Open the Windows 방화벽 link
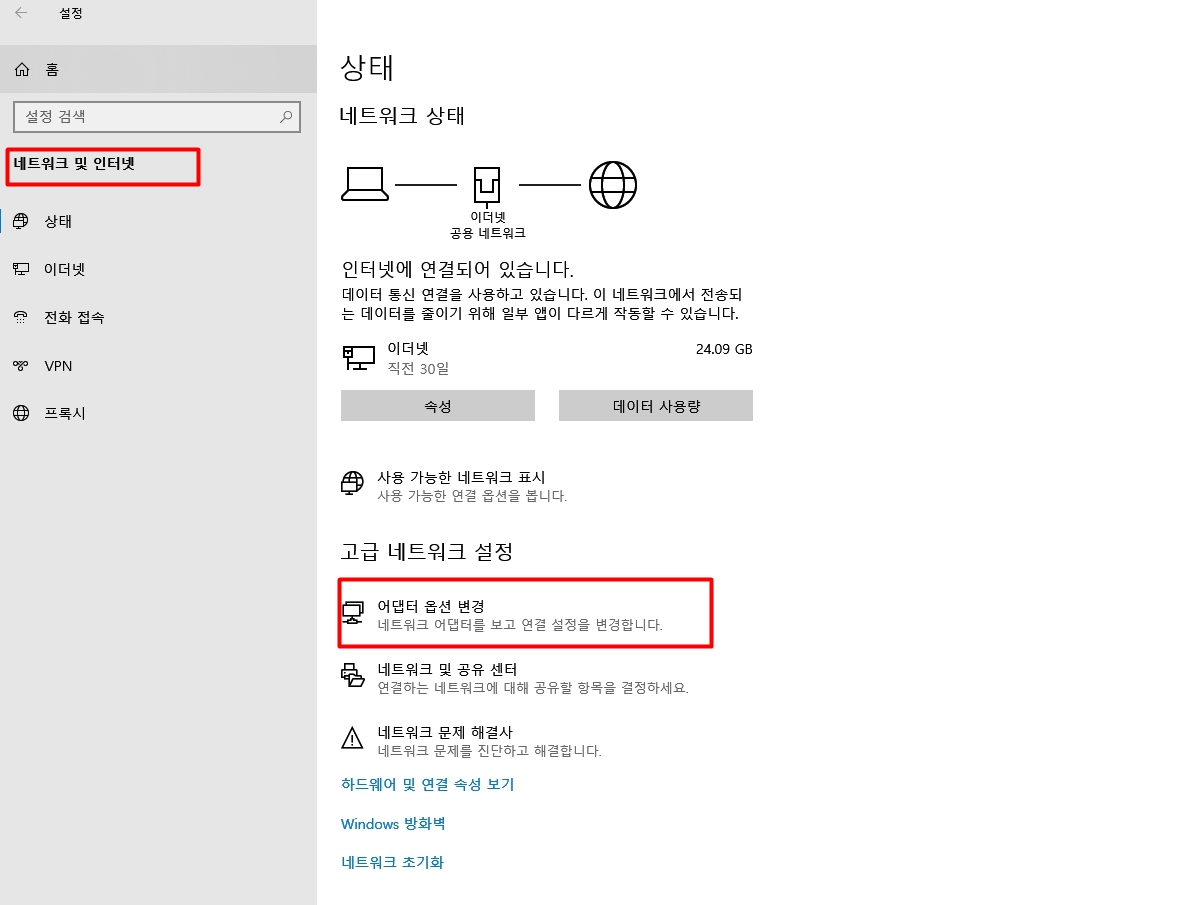Viewport: 1182px width, 905px height. click(393, 824)
